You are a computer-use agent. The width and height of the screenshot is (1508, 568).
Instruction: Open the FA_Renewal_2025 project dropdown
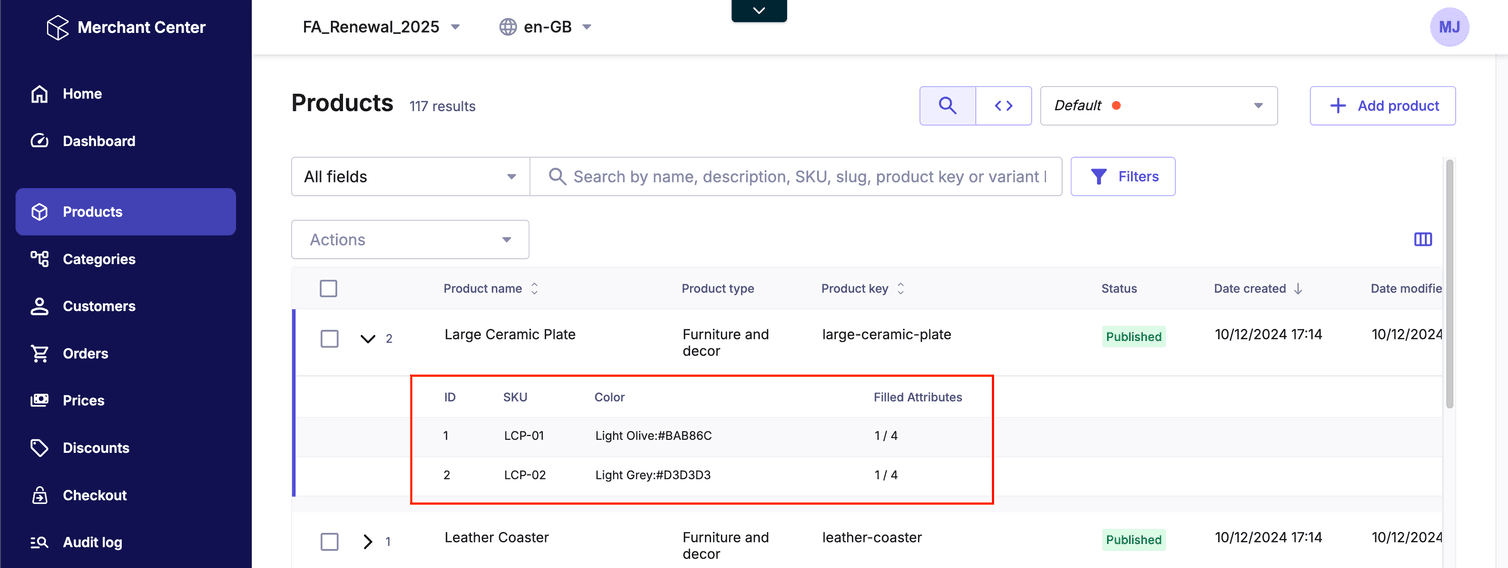[382, 27]
